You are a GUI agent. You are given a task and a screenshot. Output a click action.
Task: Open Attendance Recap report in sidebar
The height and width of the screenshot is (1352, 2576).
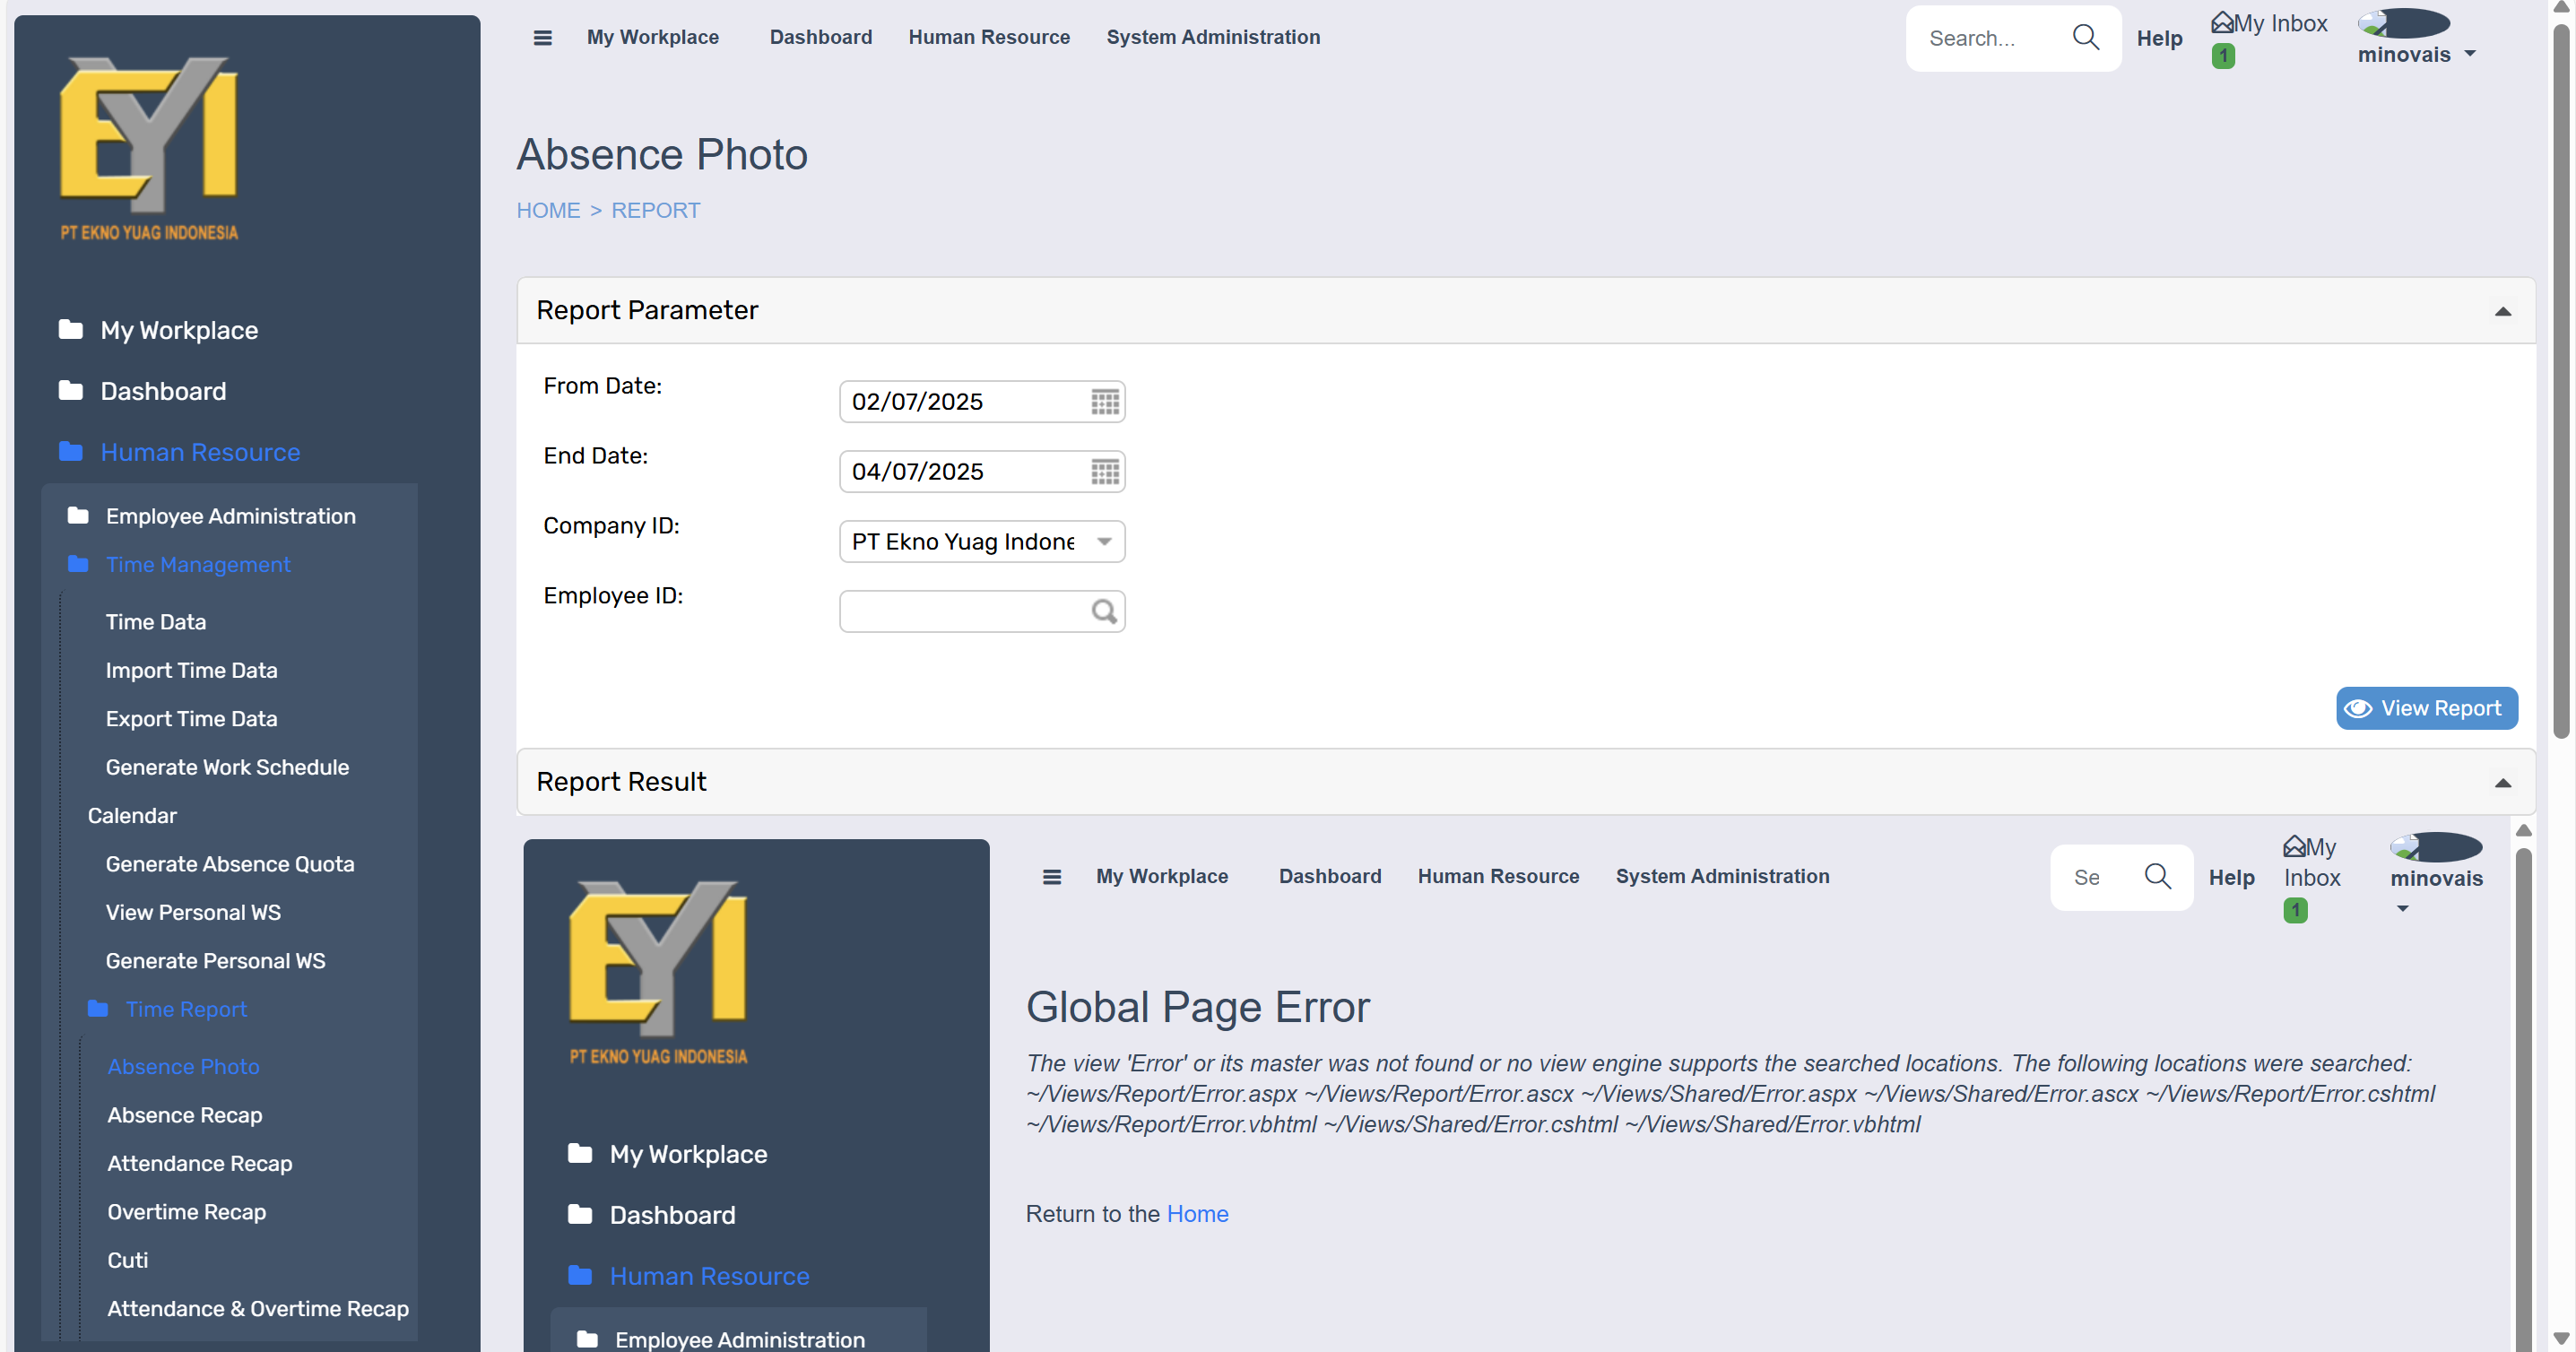pyautogui.click(x=199, y=1163)
